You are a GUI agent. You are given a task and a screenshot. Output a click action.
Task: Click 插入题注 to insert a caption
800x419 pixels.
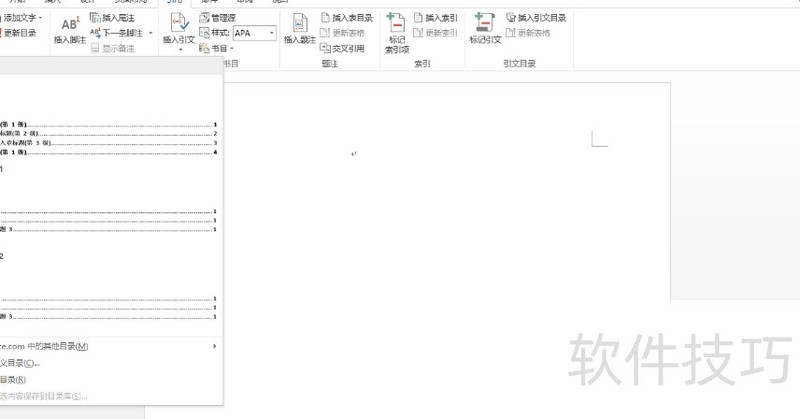click(x=300, y=29)
